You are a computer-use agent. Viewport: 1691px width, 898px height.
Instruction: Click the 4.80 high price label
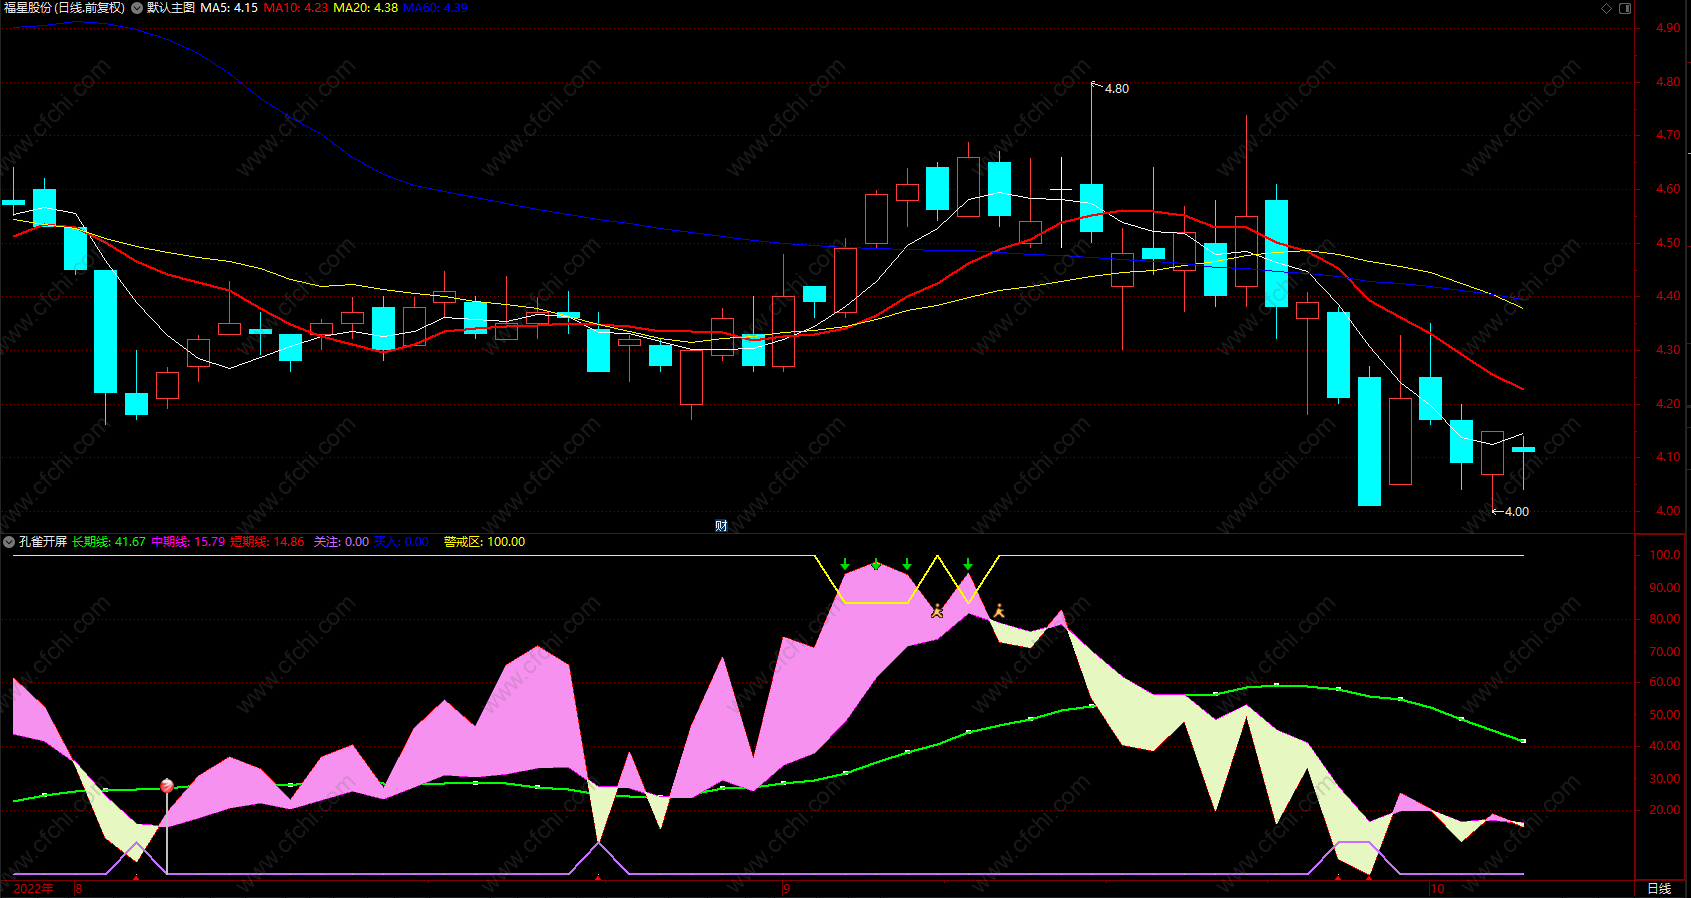[x=1117, y=89]
